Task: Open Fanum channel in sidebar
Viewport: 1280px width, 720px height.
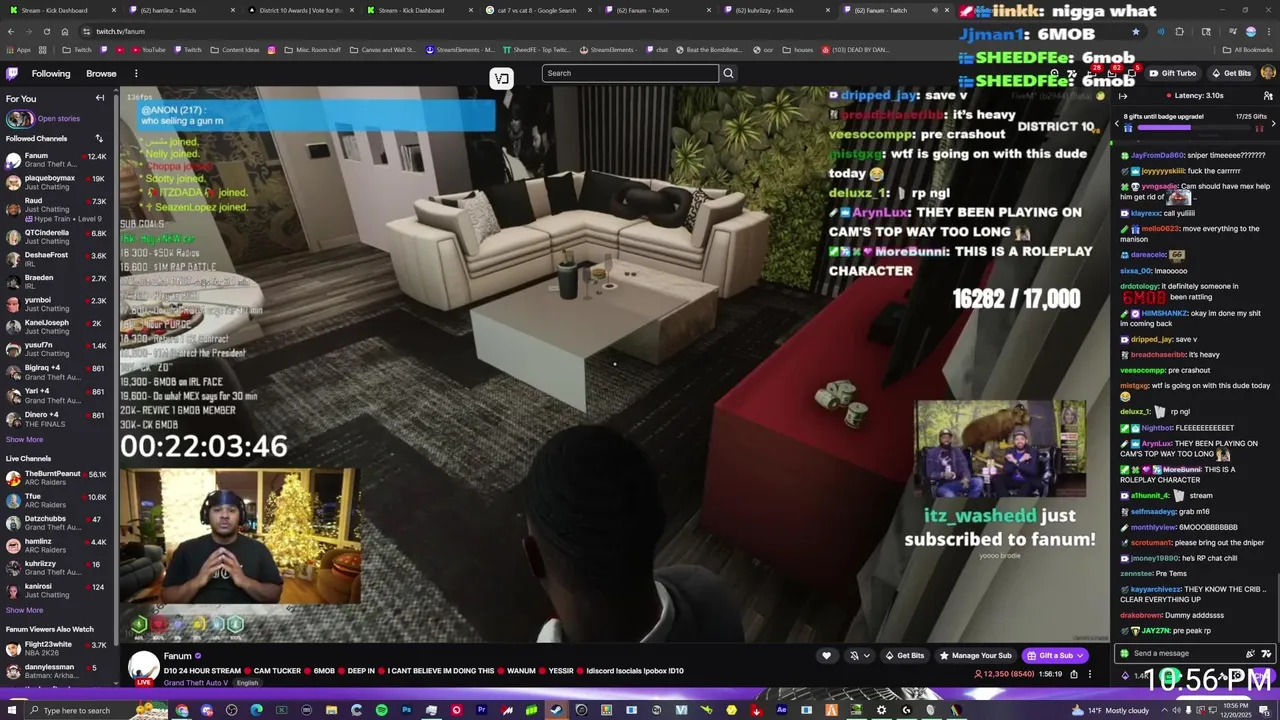Action: [56, 160]
